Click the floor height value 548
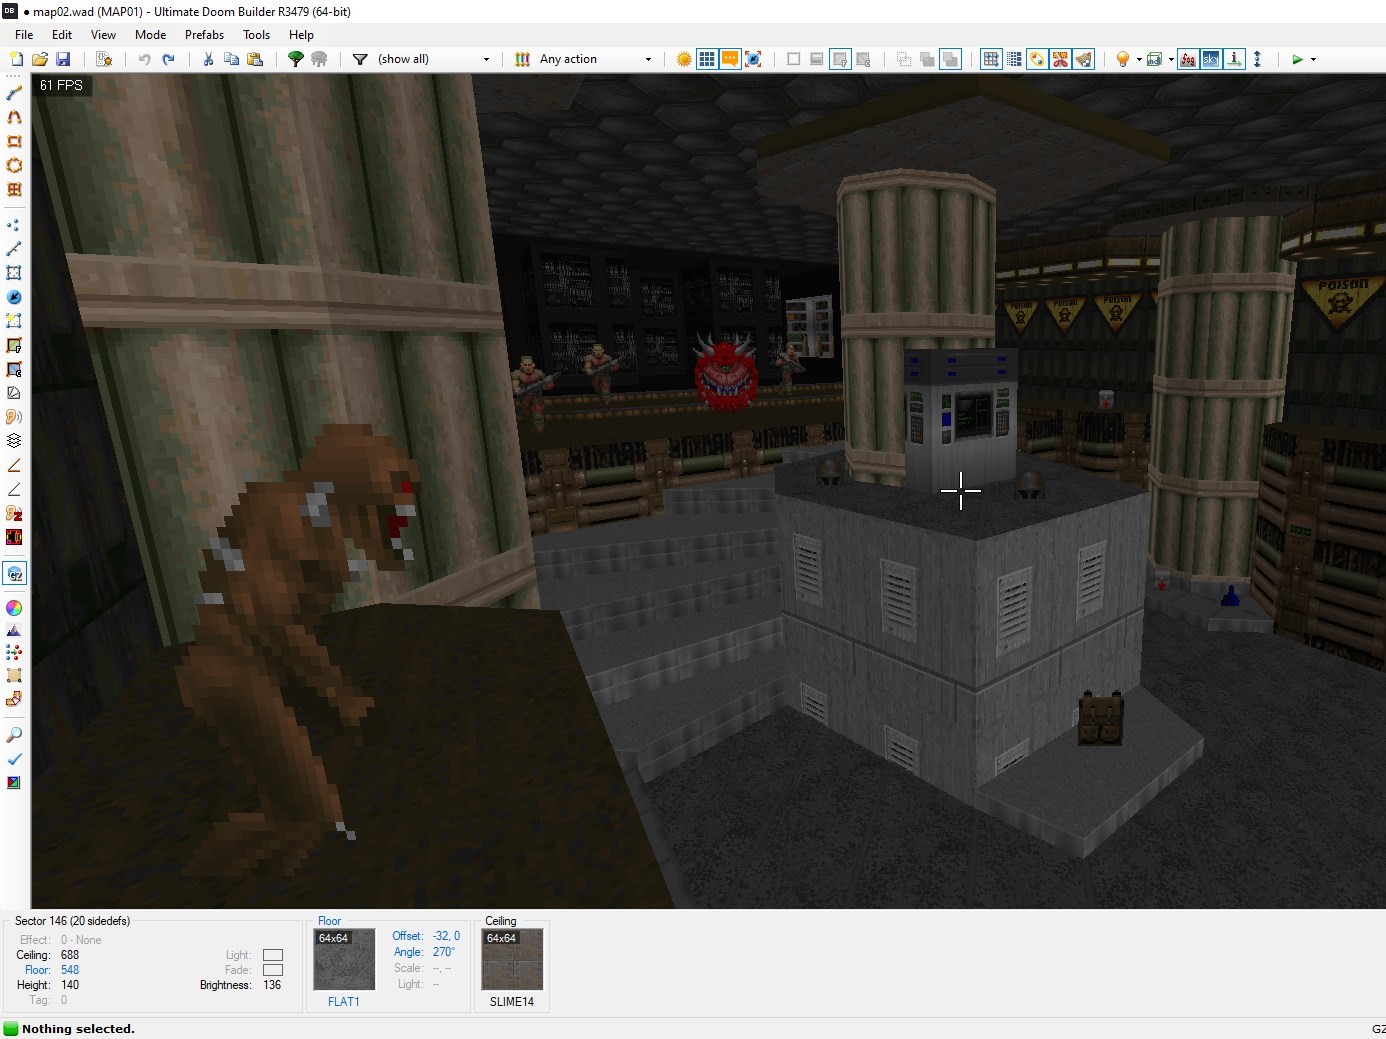 pyautogui.click(x=70, y=970)
